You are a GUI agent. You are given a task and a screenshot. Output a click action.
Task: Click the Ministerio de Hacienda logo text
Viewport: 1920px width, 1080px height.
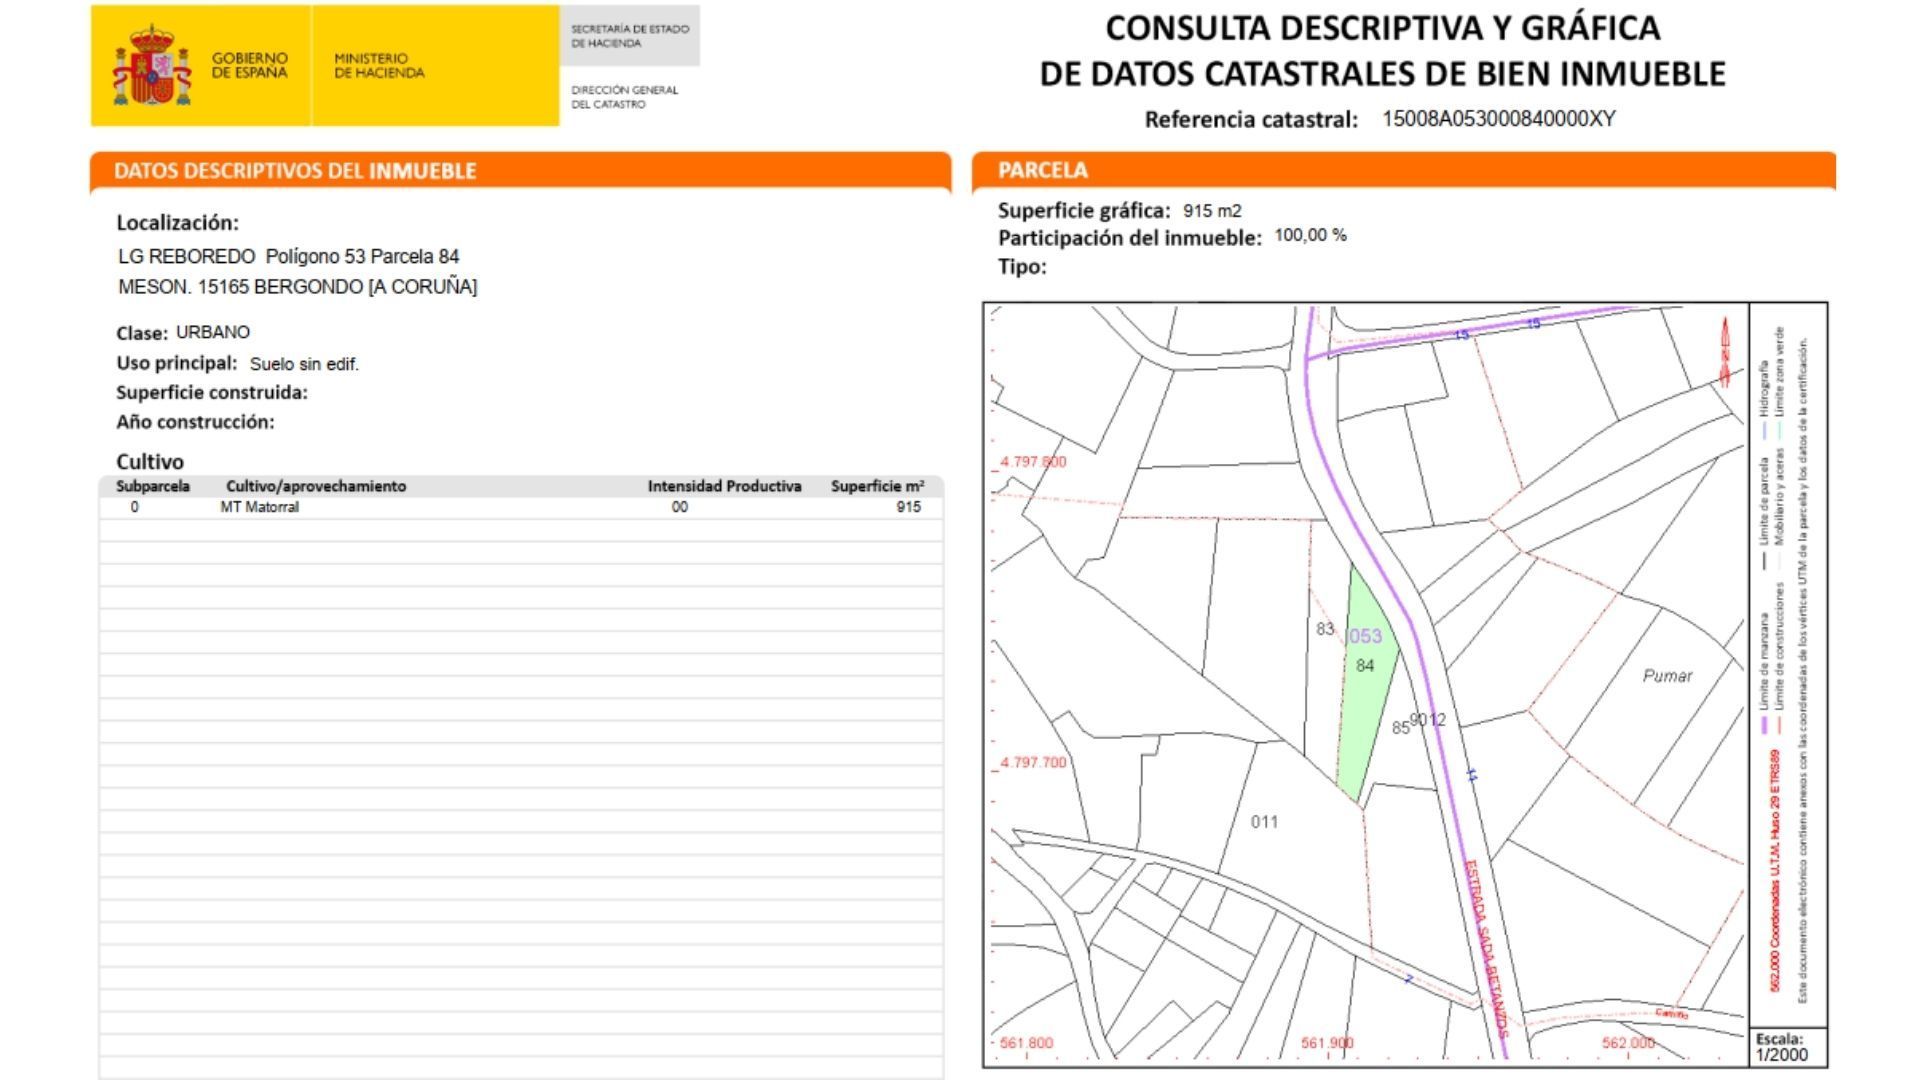pyautogui.click(x=379, y=66)
